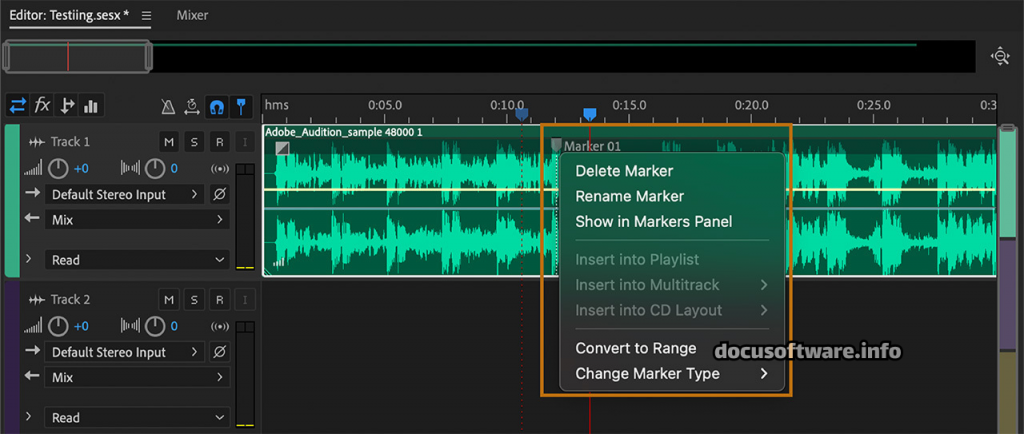
Task: Switch to the Mixer tab
Action: click(193, 16)
